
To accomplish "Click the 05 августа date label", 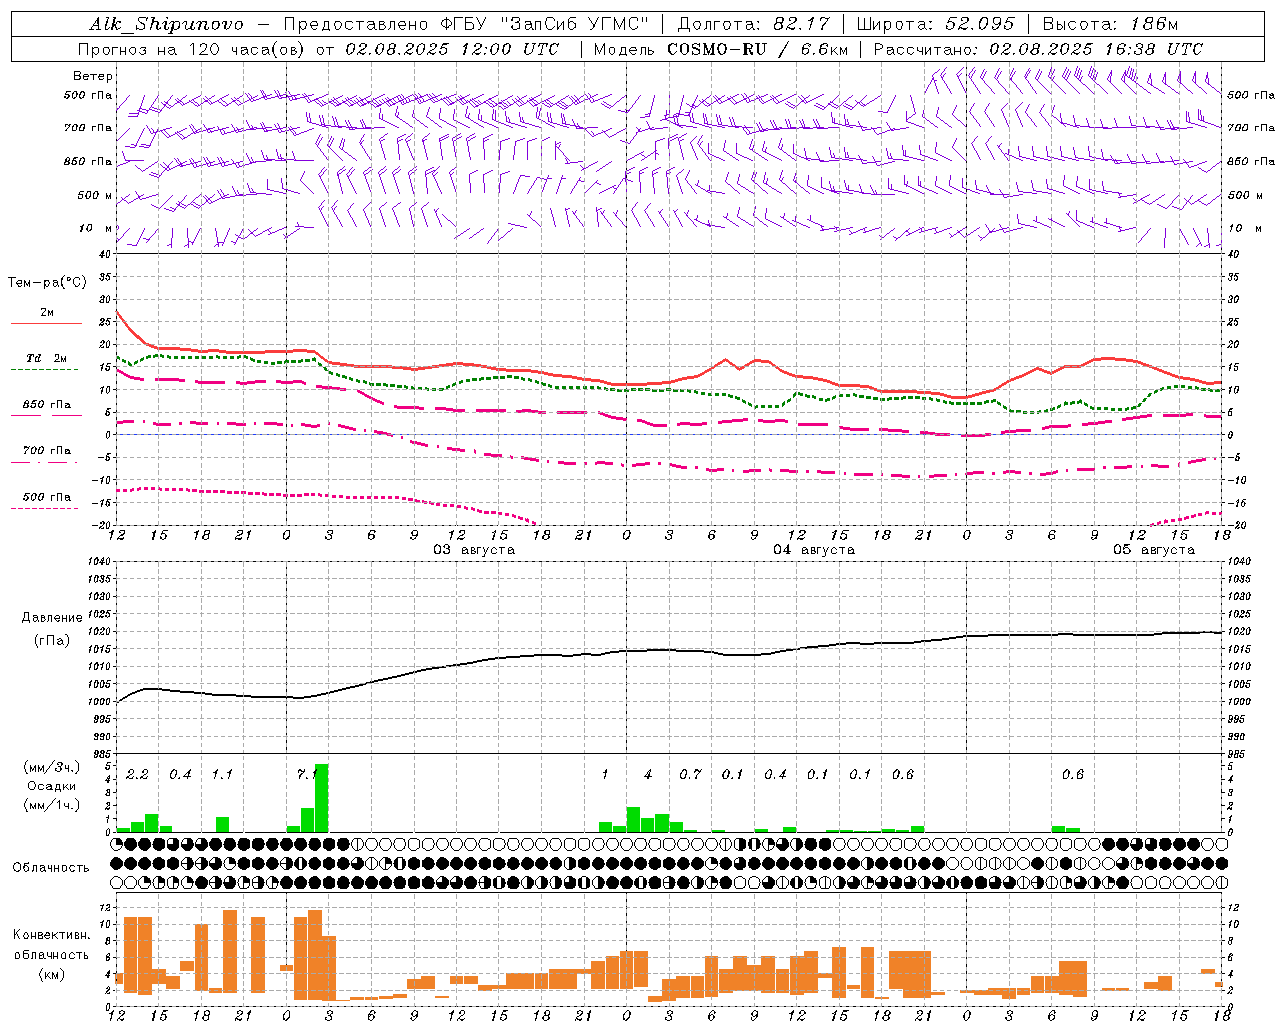I will pos(1154,550).
